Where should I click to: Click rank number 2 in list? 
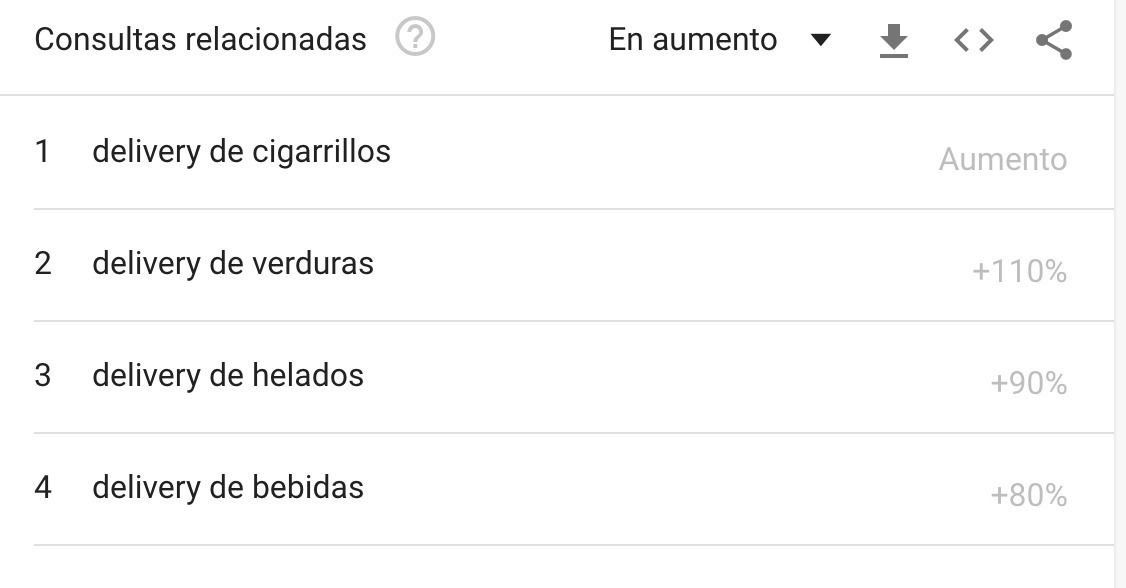[x=42, y=264]
